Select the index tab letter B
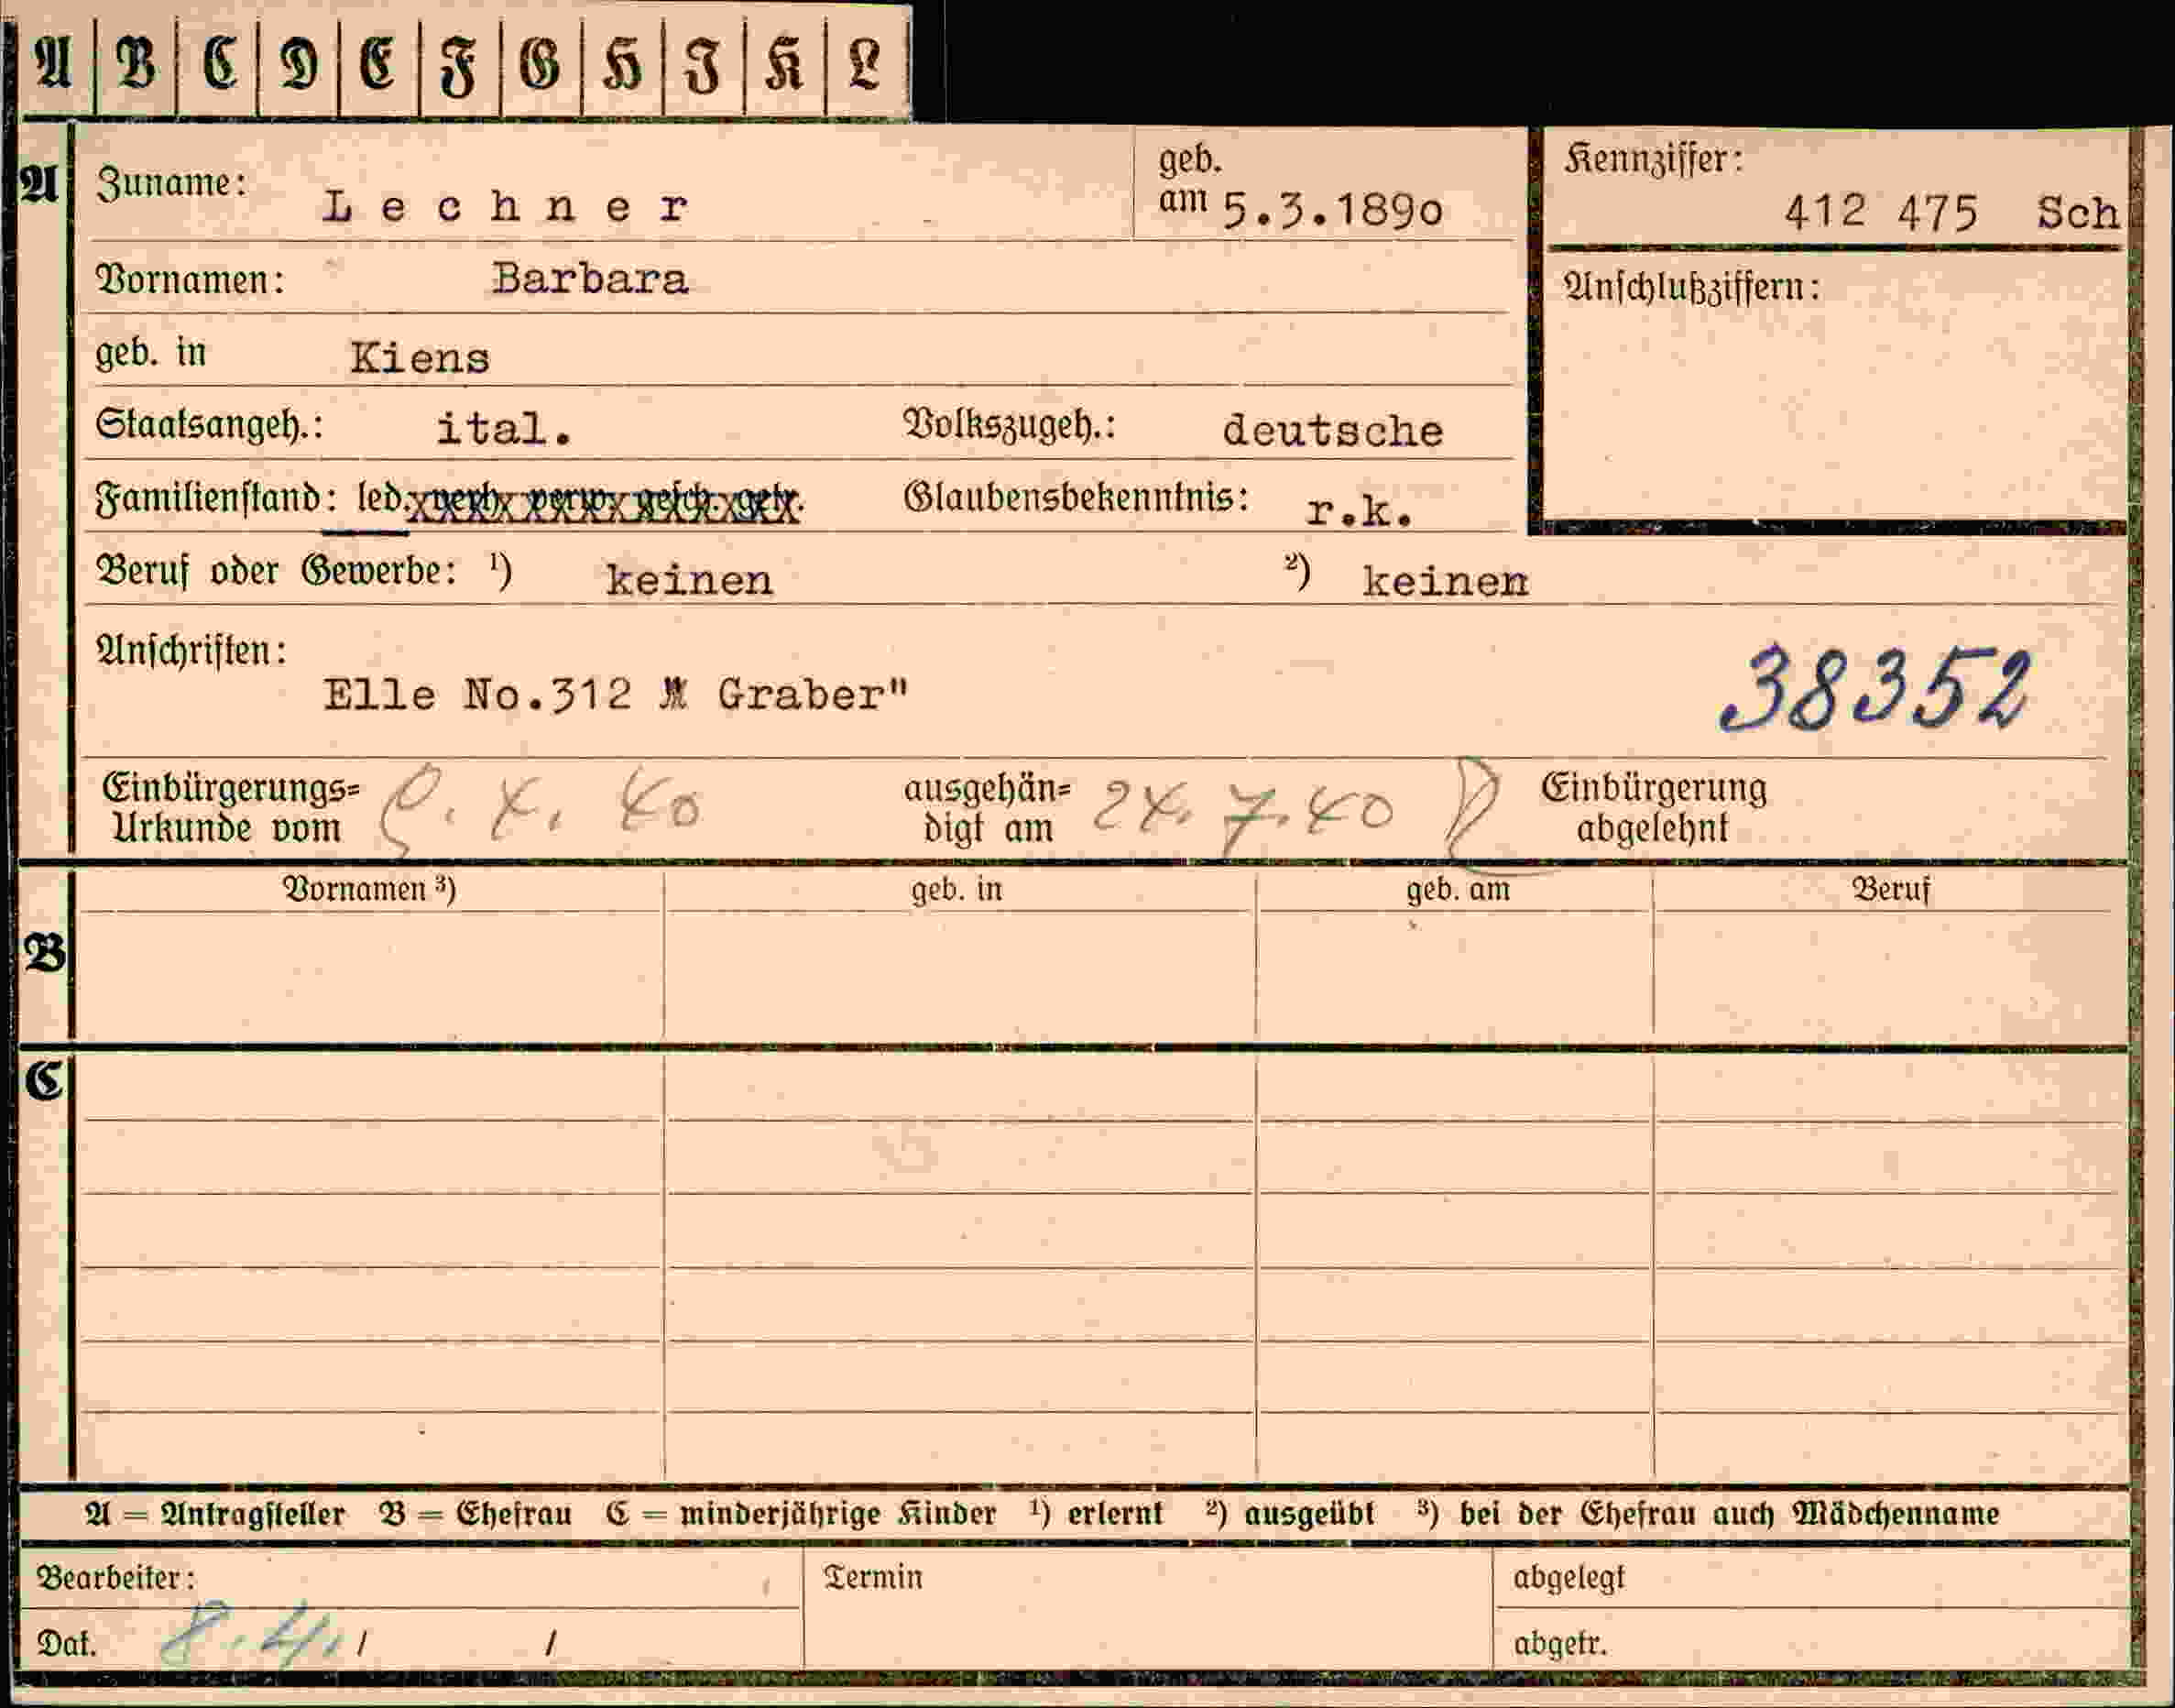The width and height of the screenshot is (2175, 1708). pos(136,62)
